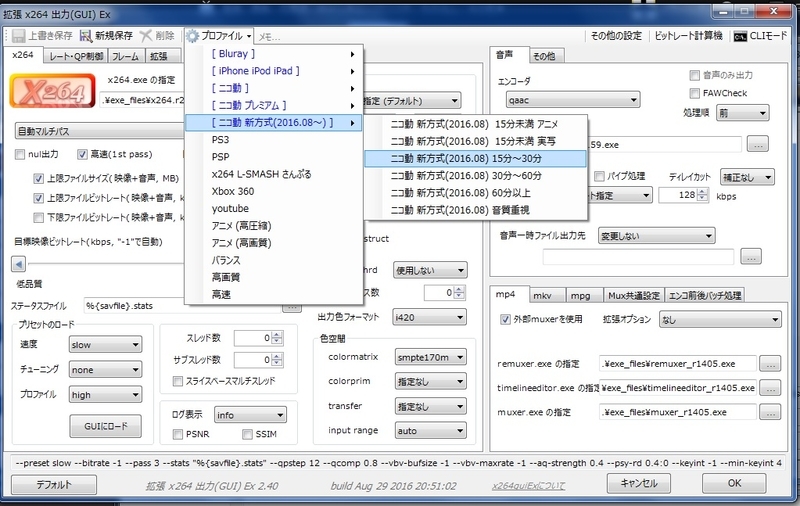Switch to the レート・QP制御 tab
The height and width of the screenshot is (506, 800).
tap(76, 56)
